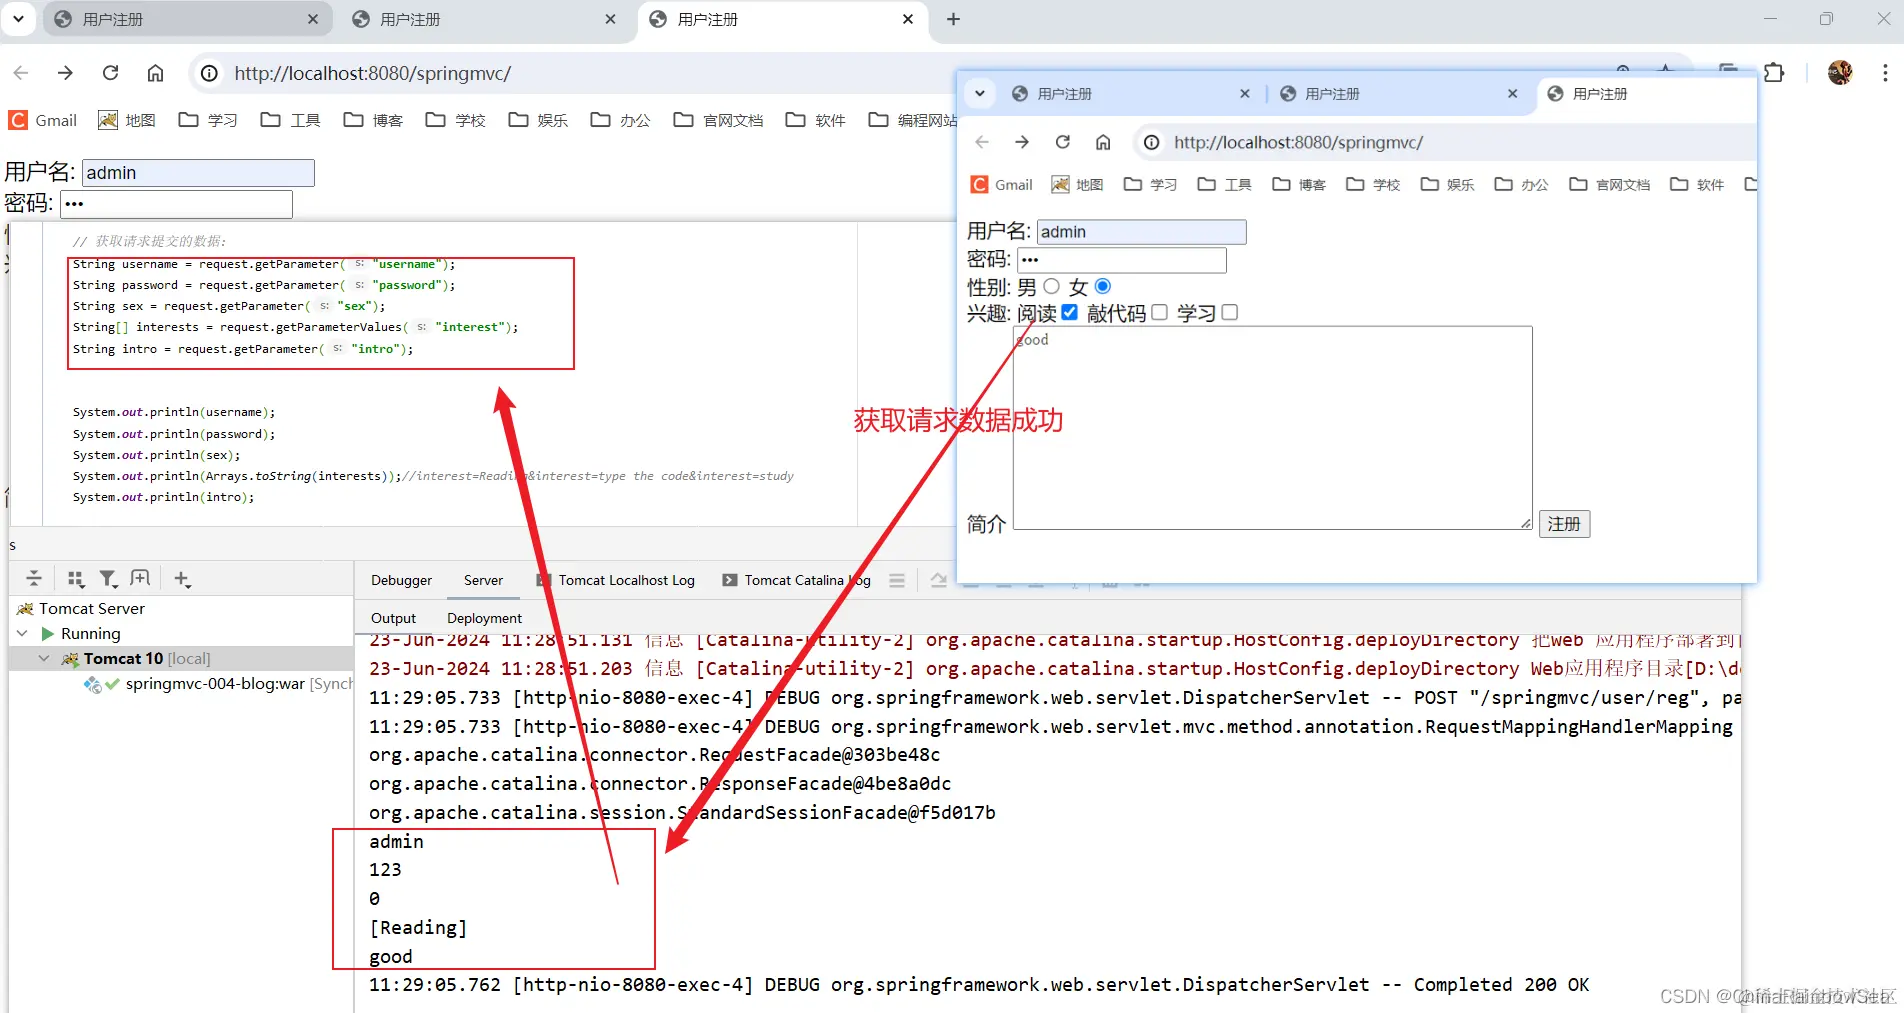
Task: Click the Group By icon in Services toolbar
Action: point(75,578)
